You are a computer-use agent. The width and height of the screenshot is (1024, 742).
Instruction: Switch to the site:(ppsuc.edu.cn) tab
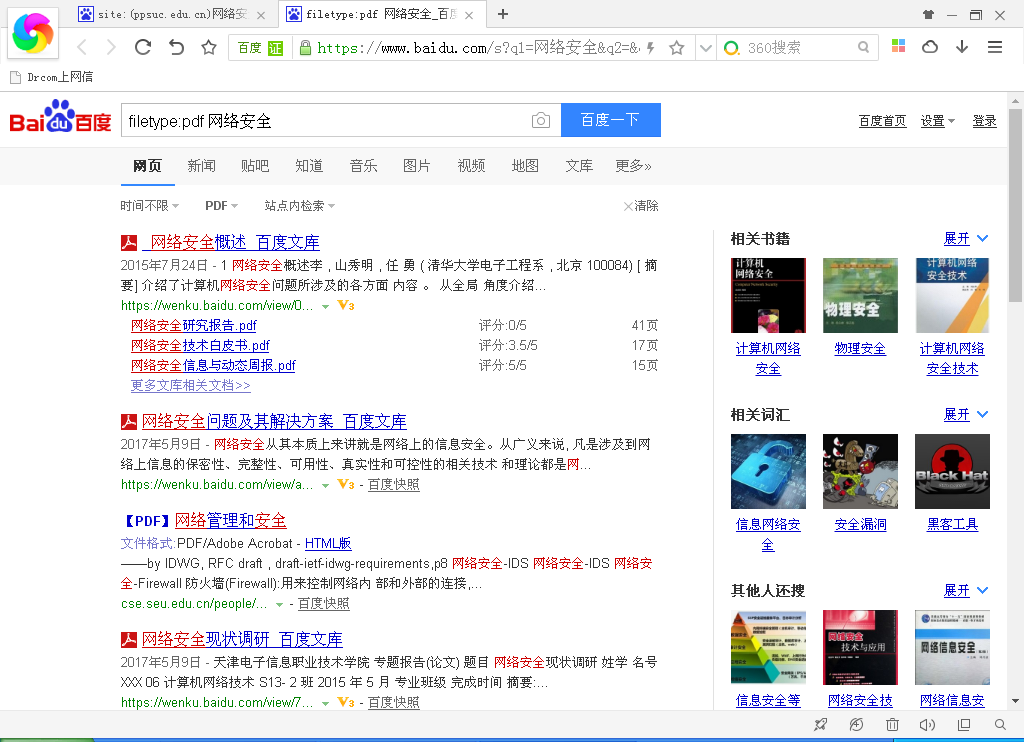171,14
